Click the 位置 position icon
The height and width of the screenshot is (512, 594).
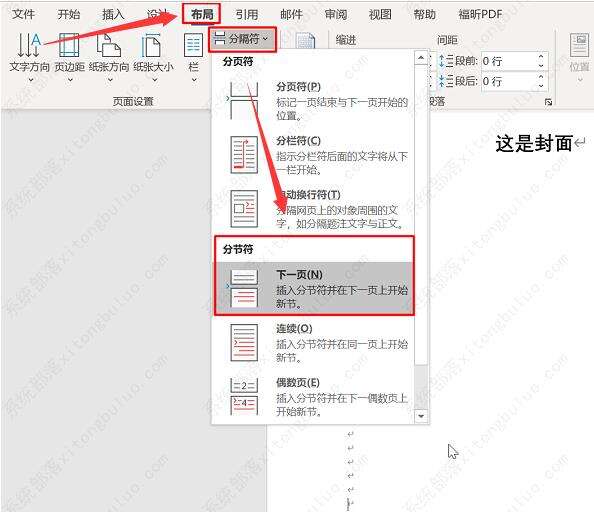tap(579, 45)
